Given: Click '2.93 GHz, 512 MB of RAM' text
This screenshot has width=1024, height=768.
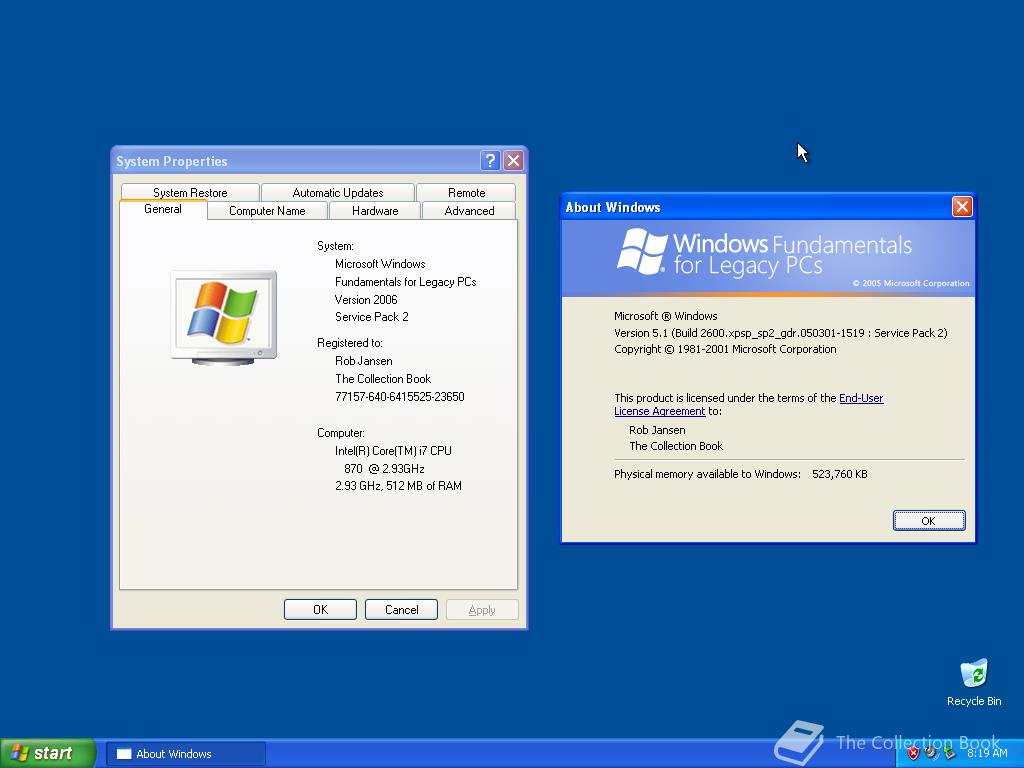Looking at the screenshot, I should click(x=398, y=486).
